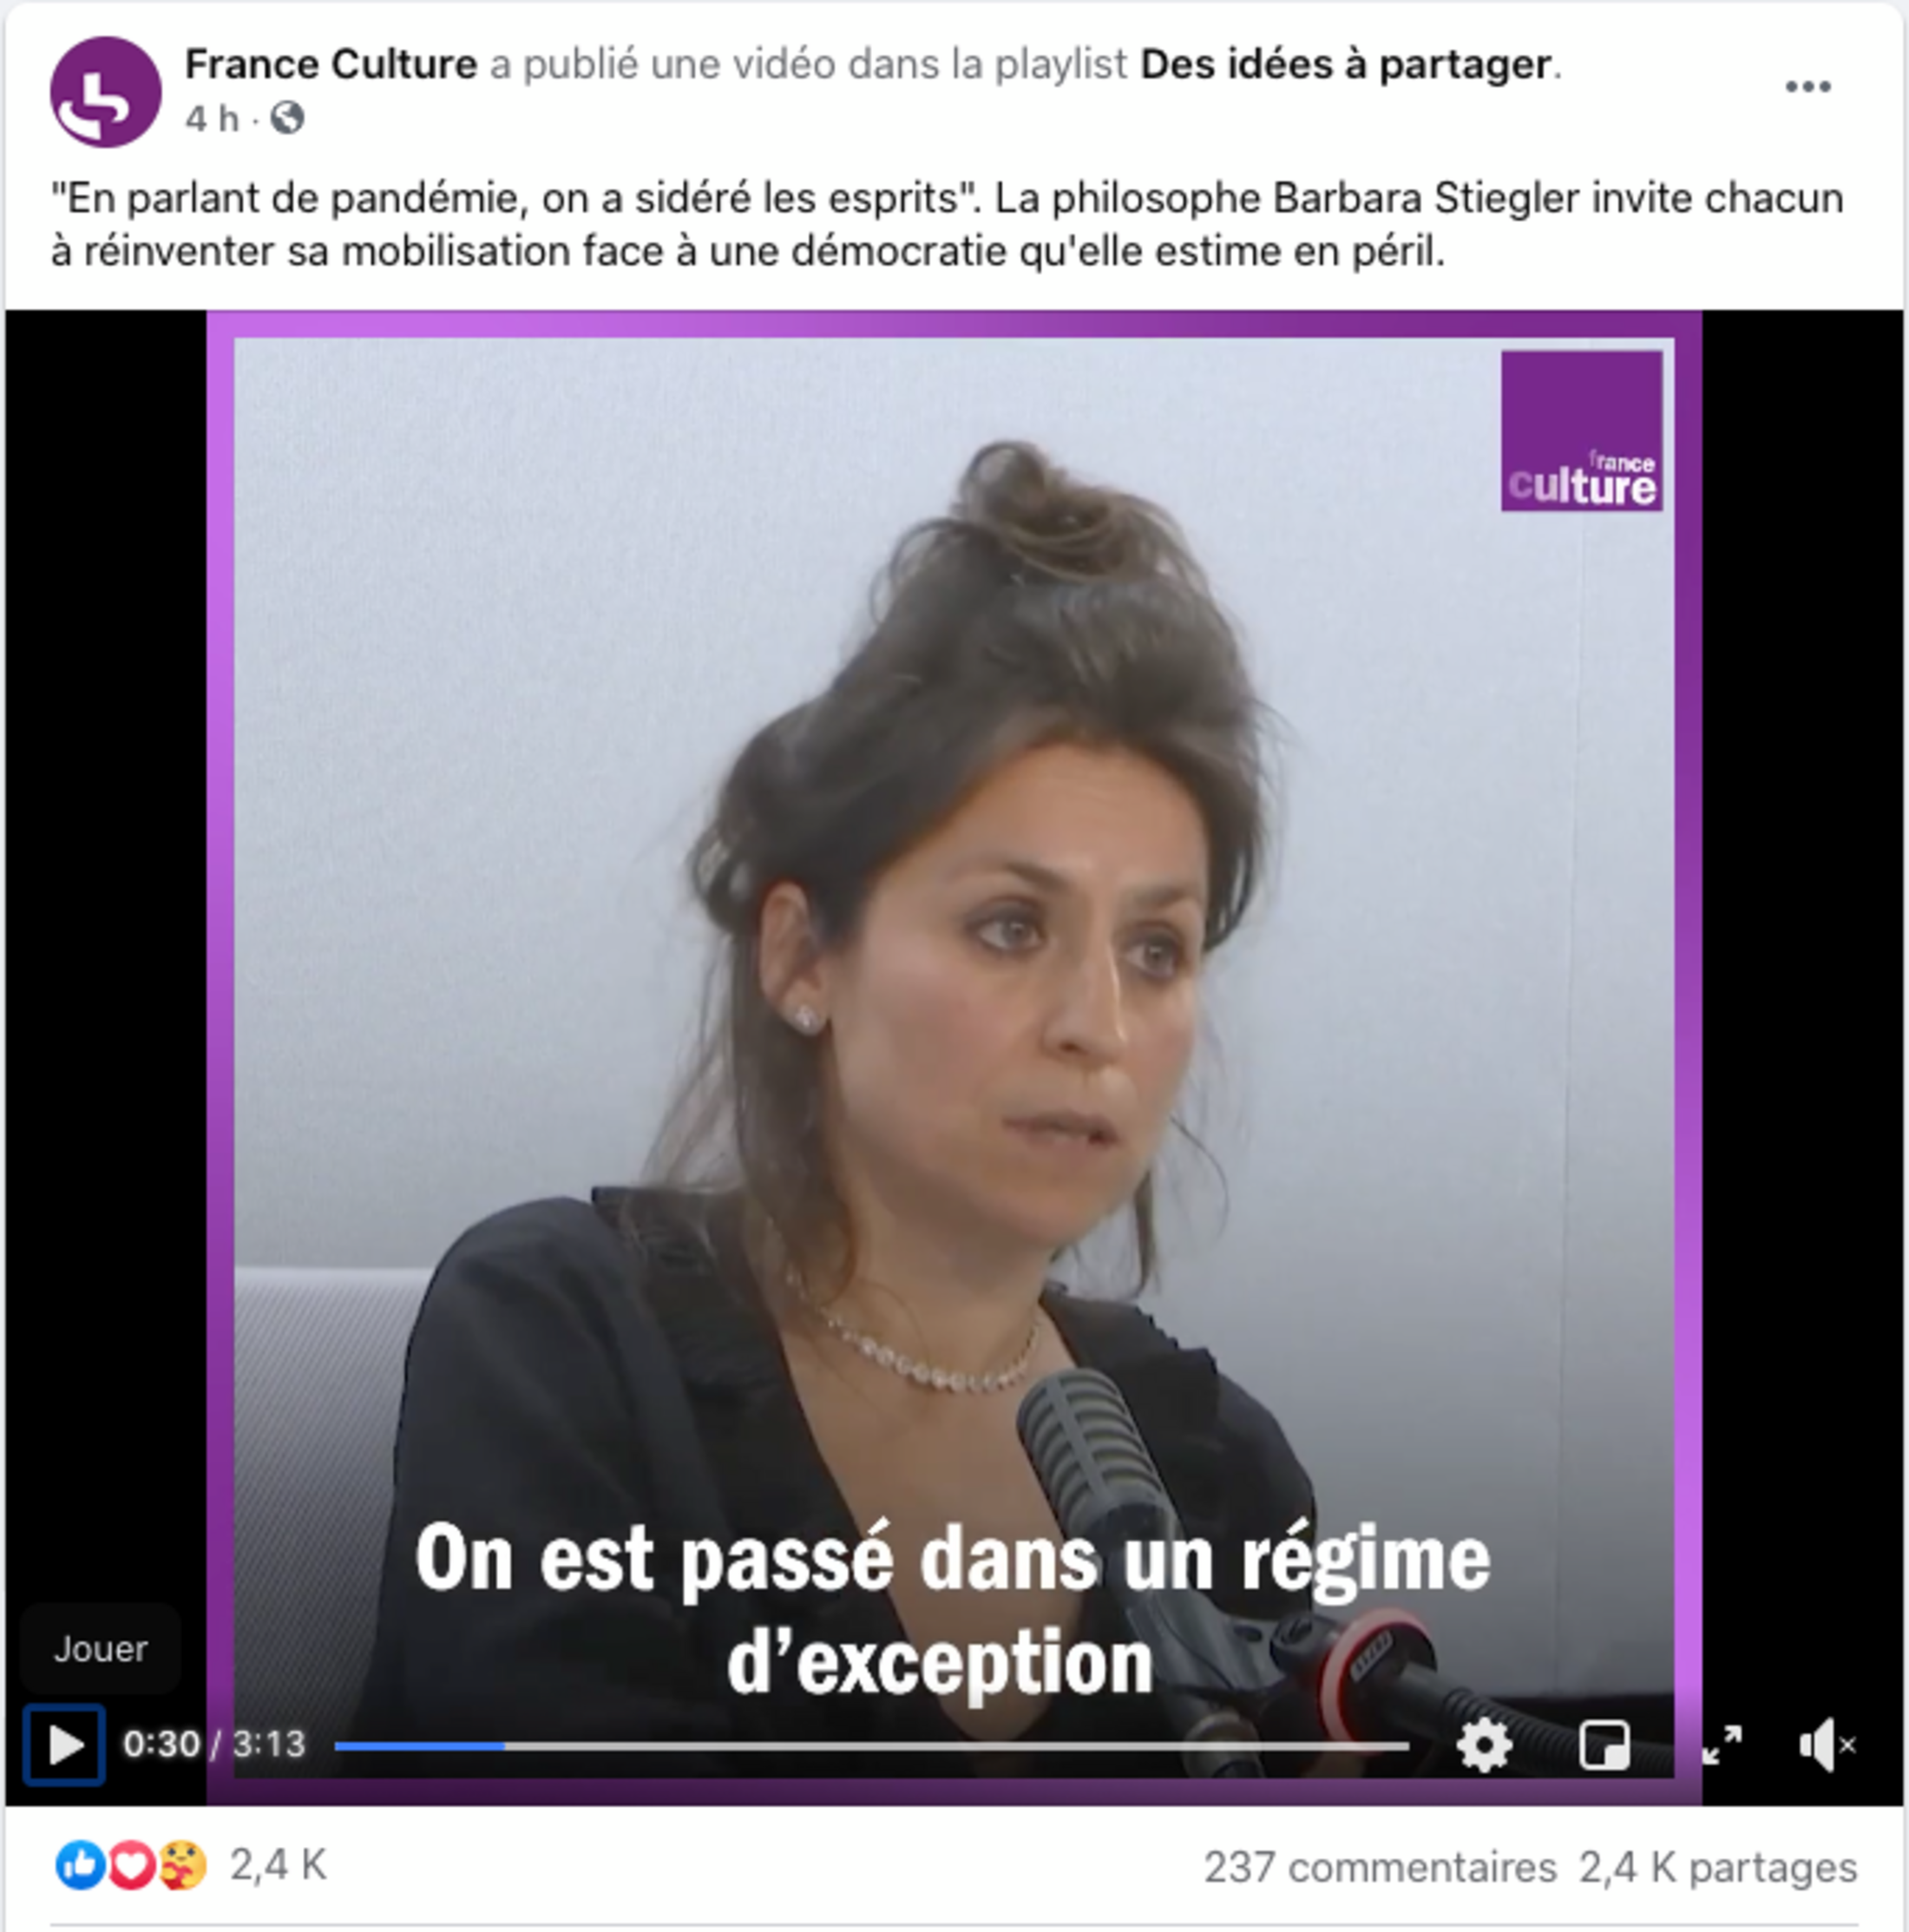The image size is (1909, 1932).
Task: View the 2,4 K partages list
Action: click(1717, 1867)
